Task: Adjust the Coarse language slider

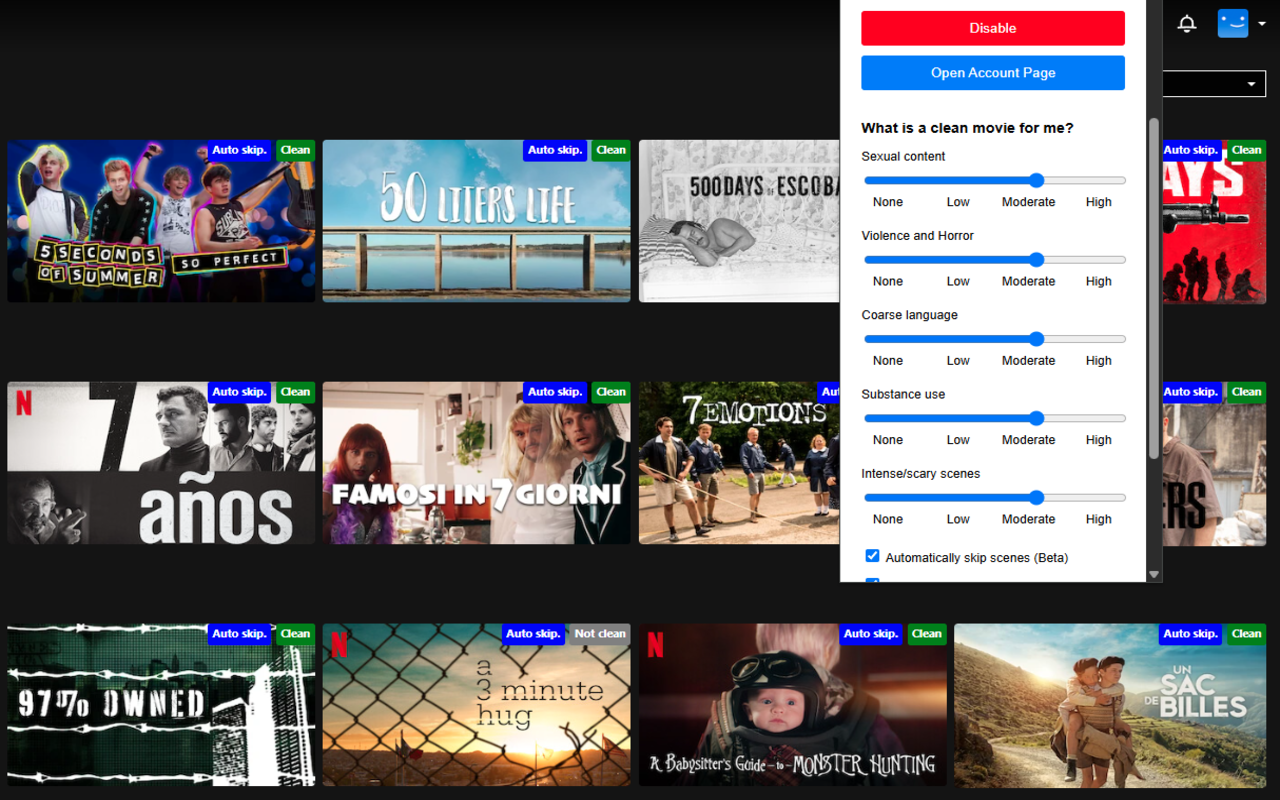Action: [x=995, y=339]
